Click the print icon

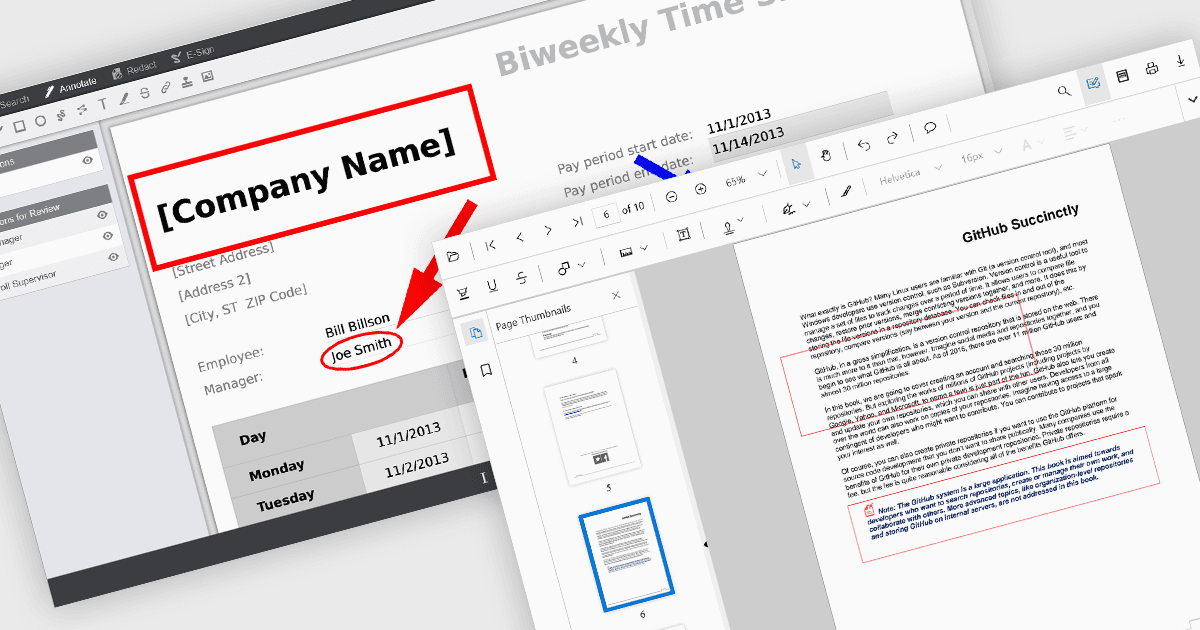click(x=1151, y=68)
